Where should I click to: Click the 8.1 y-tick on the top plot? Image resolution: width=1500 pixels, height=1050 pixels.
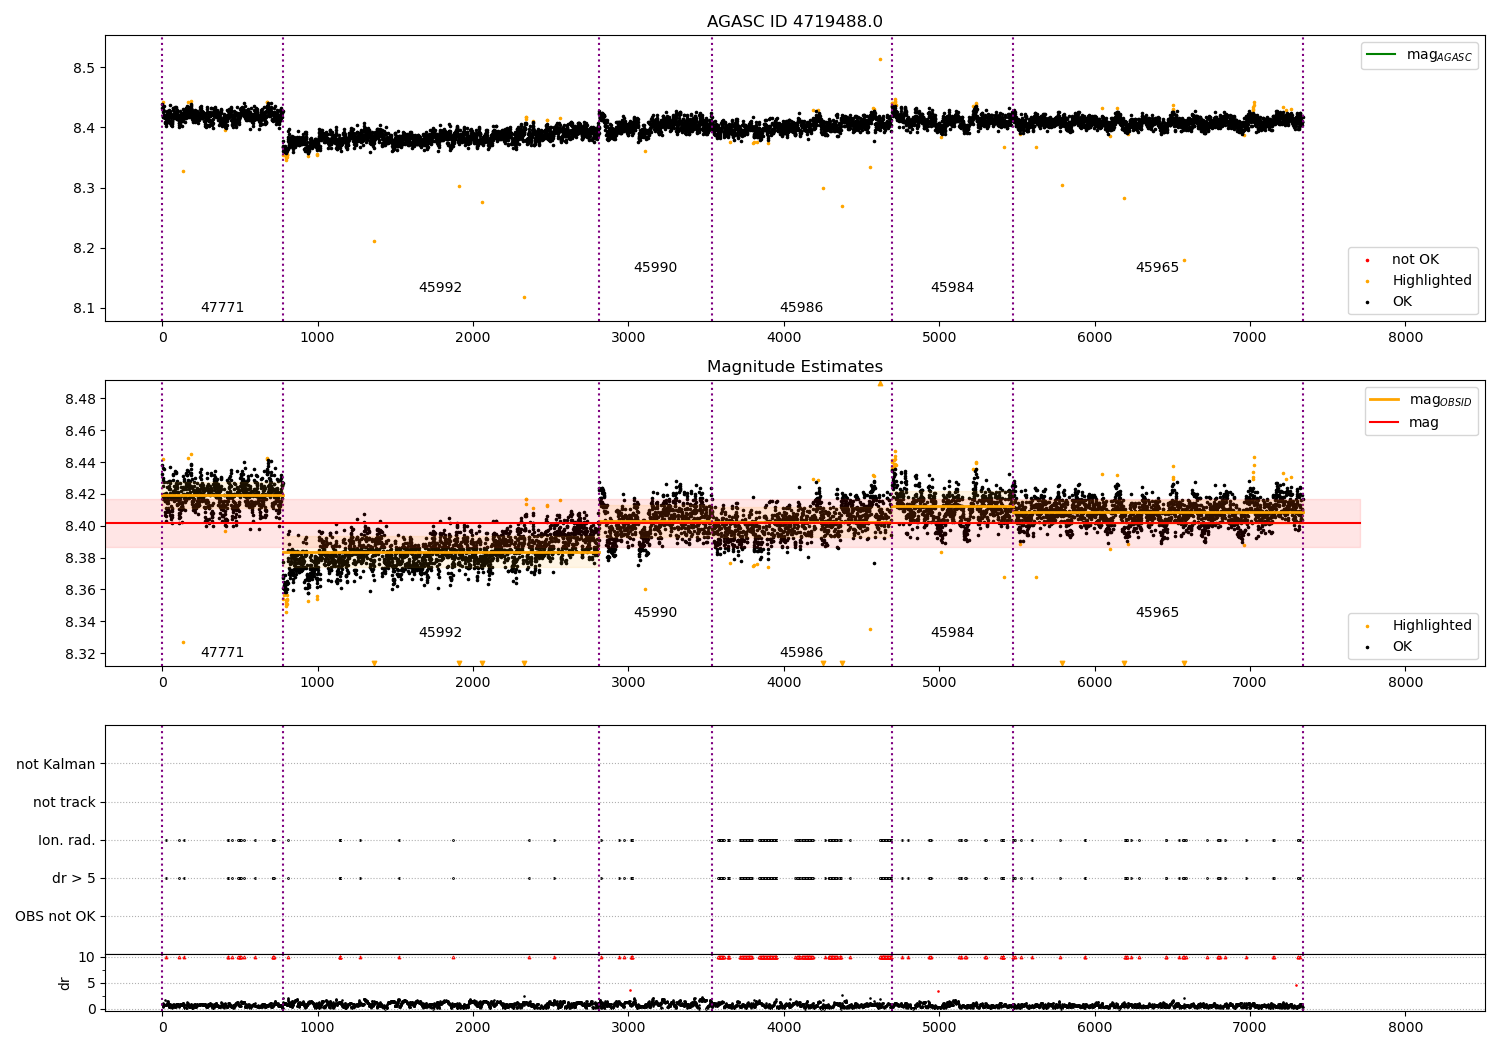click(84, 309)
